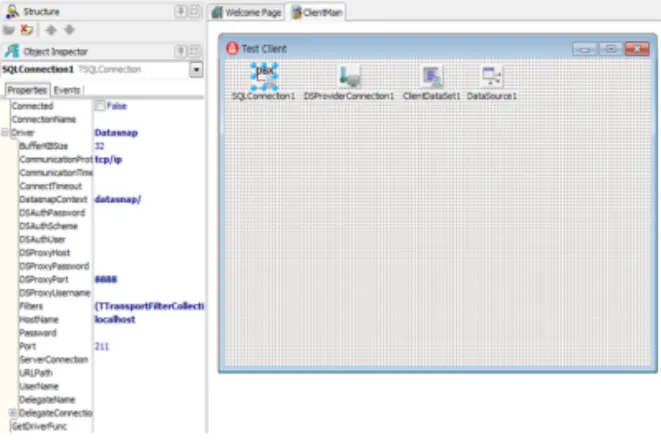Open the Welcome Page tab
661x440 pixels.
click(247, 13)
